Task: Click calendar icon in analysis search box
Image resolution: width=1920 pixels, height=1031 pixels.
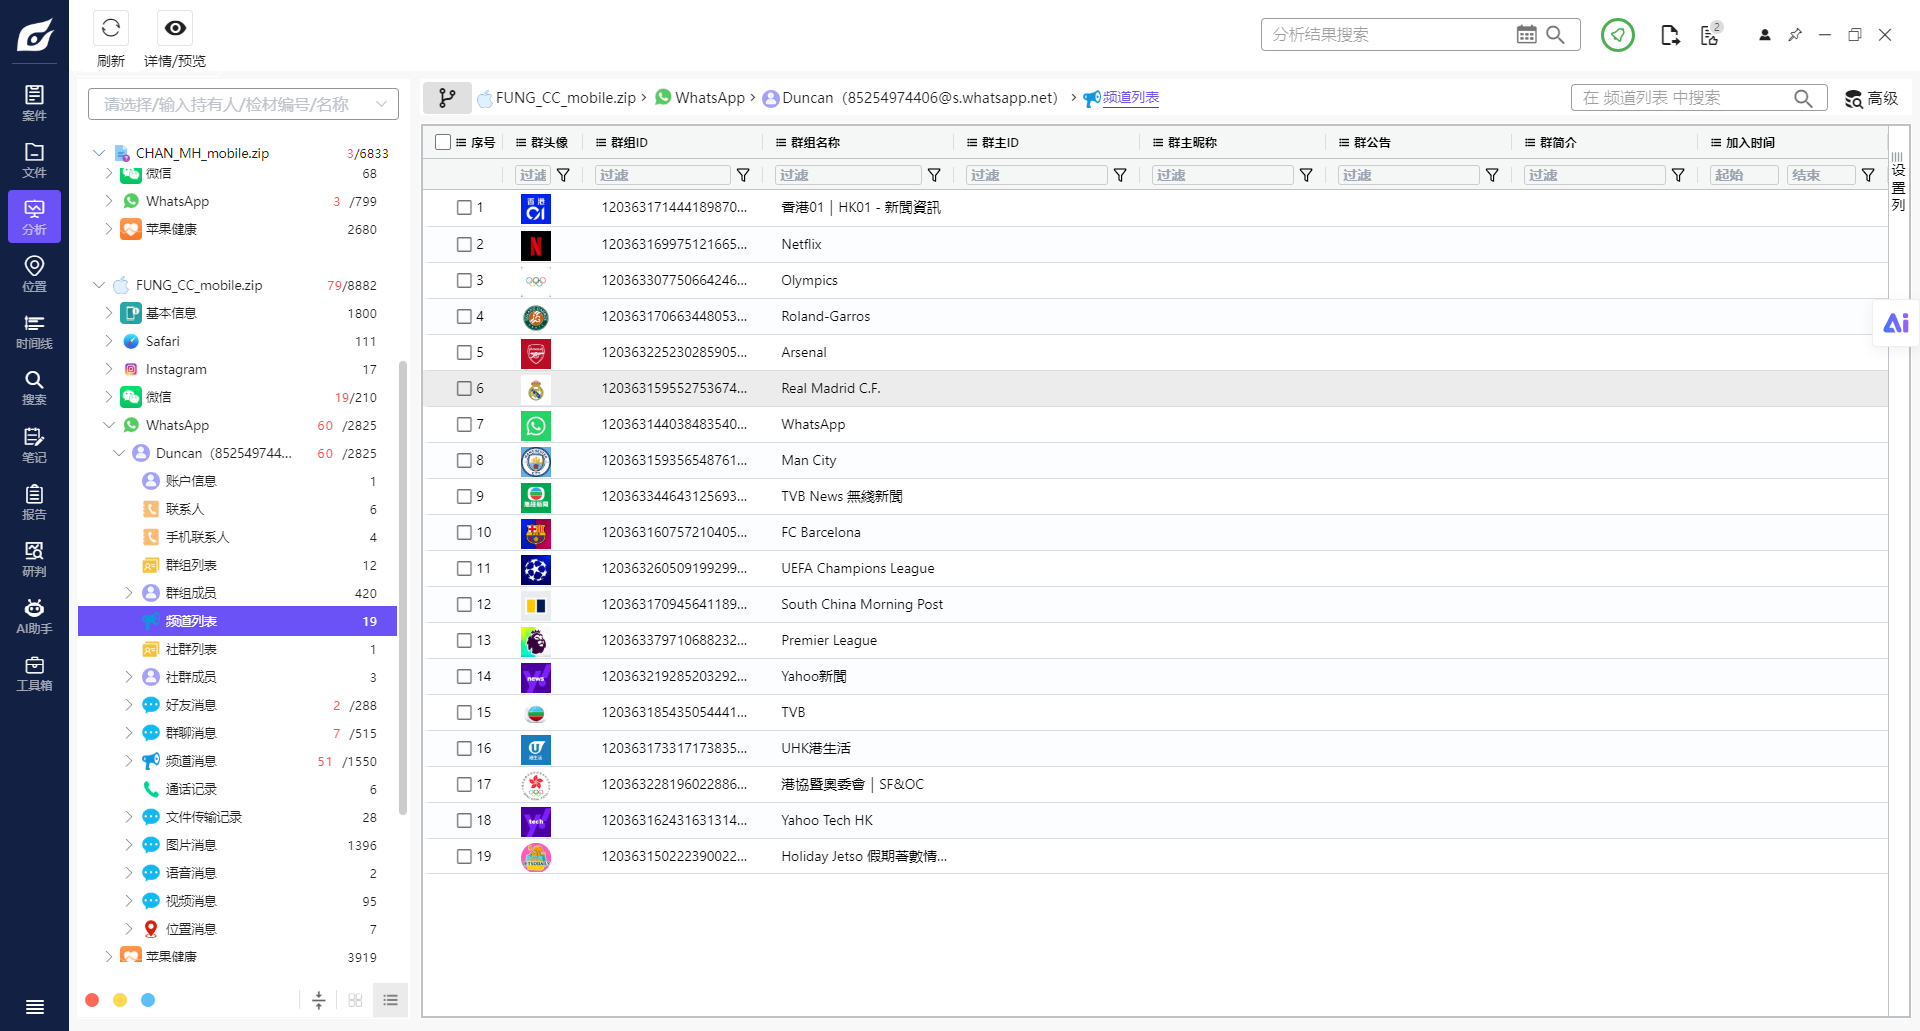Action: point(1526,35)
